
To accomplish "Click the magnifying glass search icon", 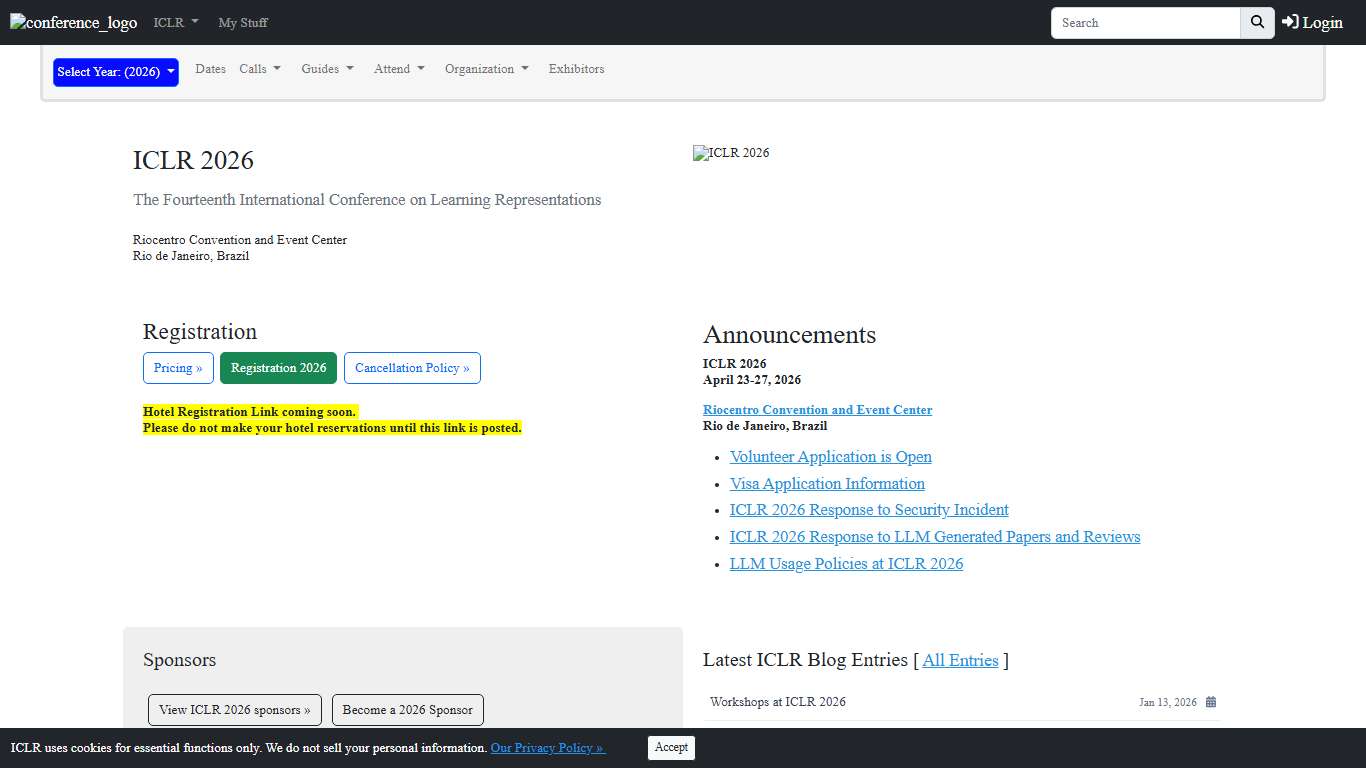I will [x=1257, y=22].
